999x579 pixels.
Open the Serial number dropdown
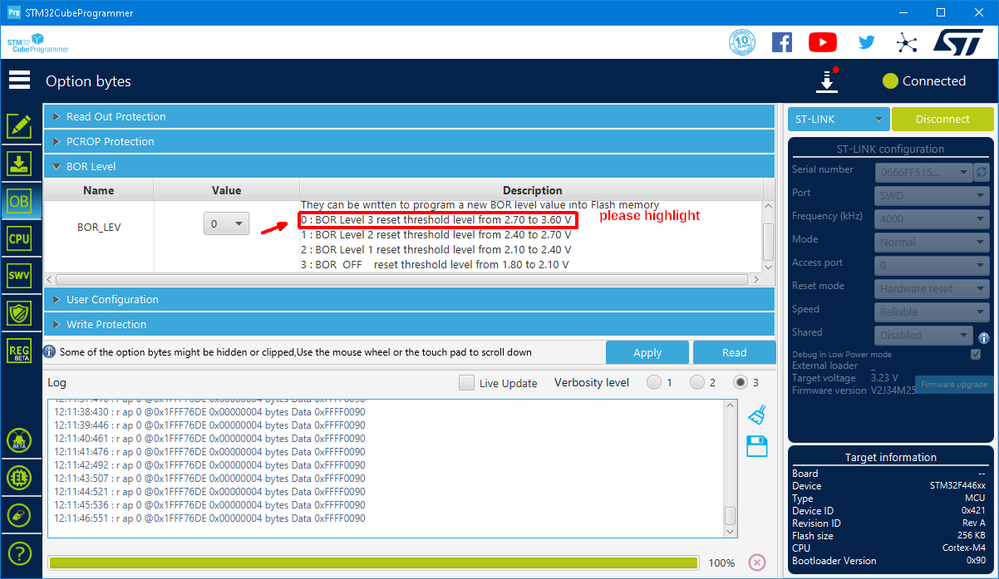coord(923,172)
